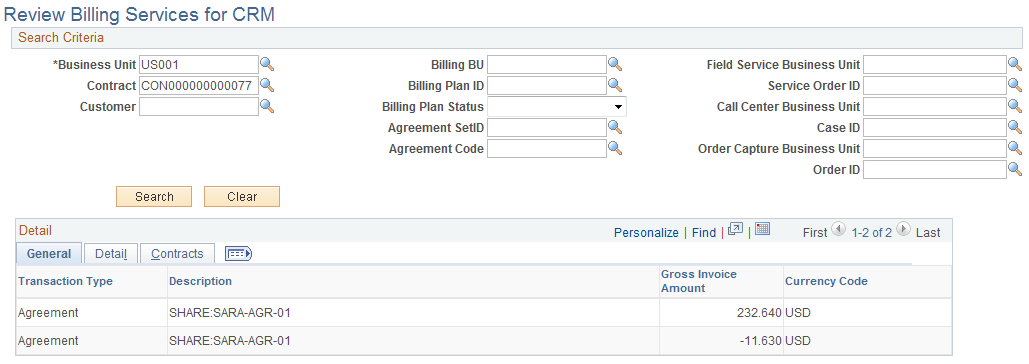Focus the Customer input field
Screen dimensions: 1029x364
click(x=199, y=106)
